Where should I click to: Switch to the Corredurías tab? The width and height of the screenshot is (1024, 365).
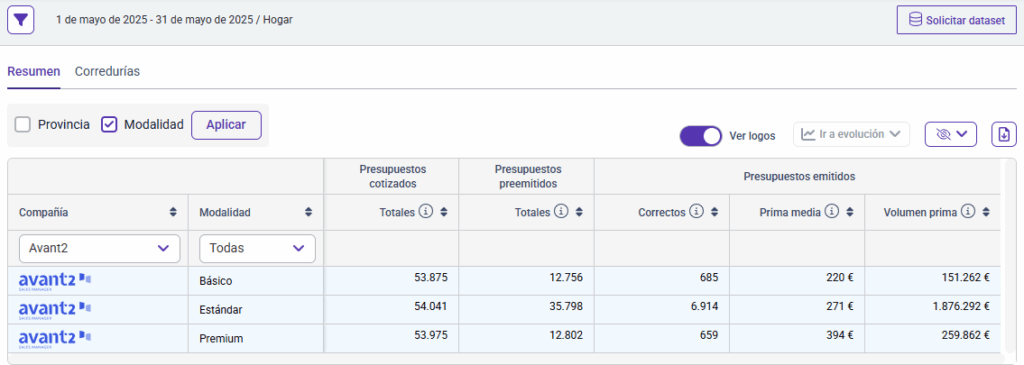(x=107, y=72)
